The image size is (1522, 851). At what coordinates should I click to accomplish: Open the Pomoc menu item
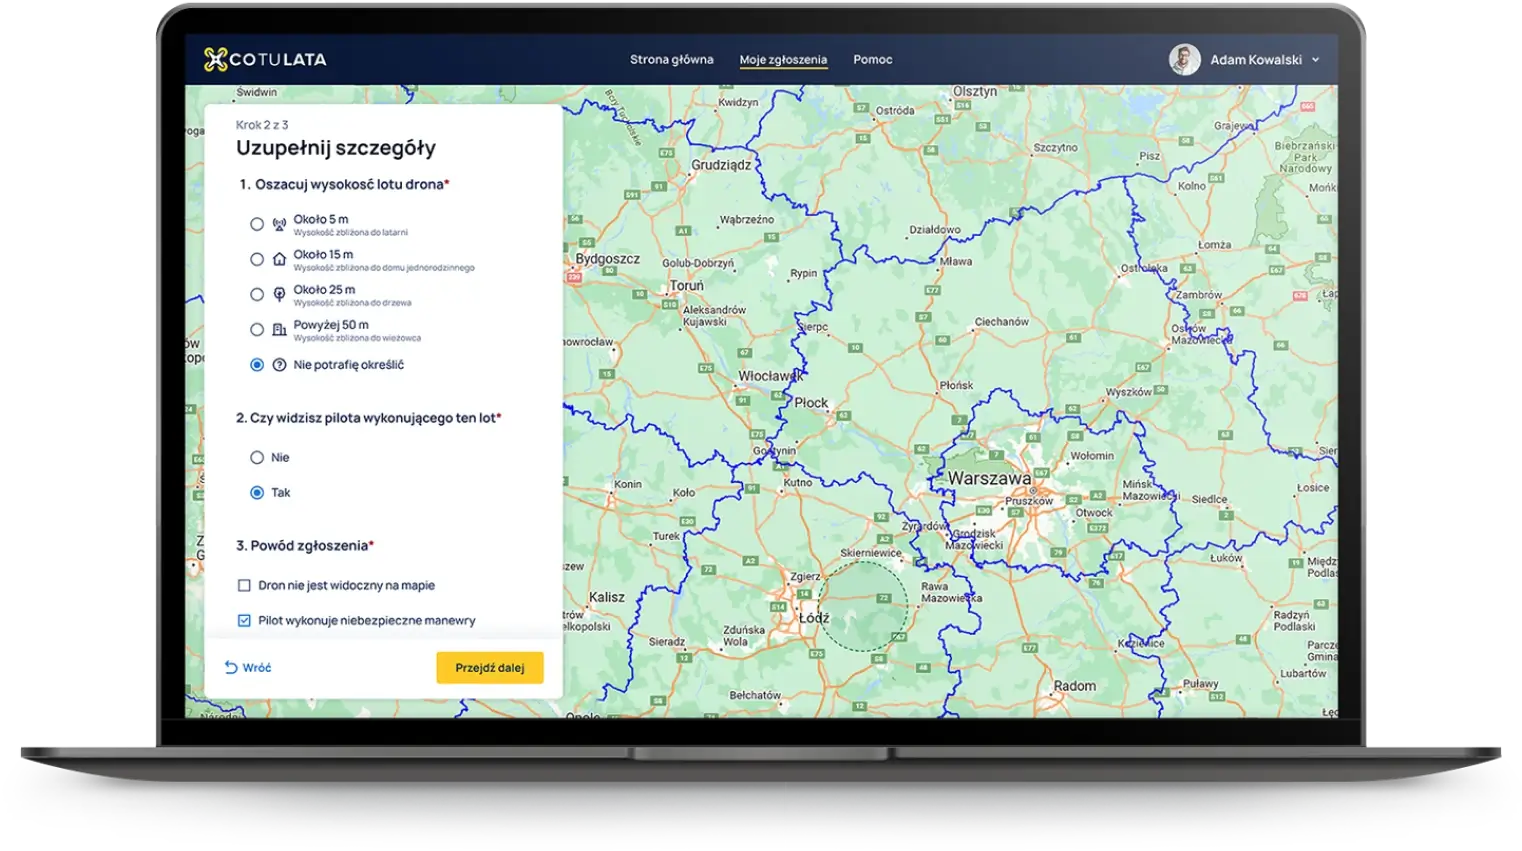pos(872,59)
